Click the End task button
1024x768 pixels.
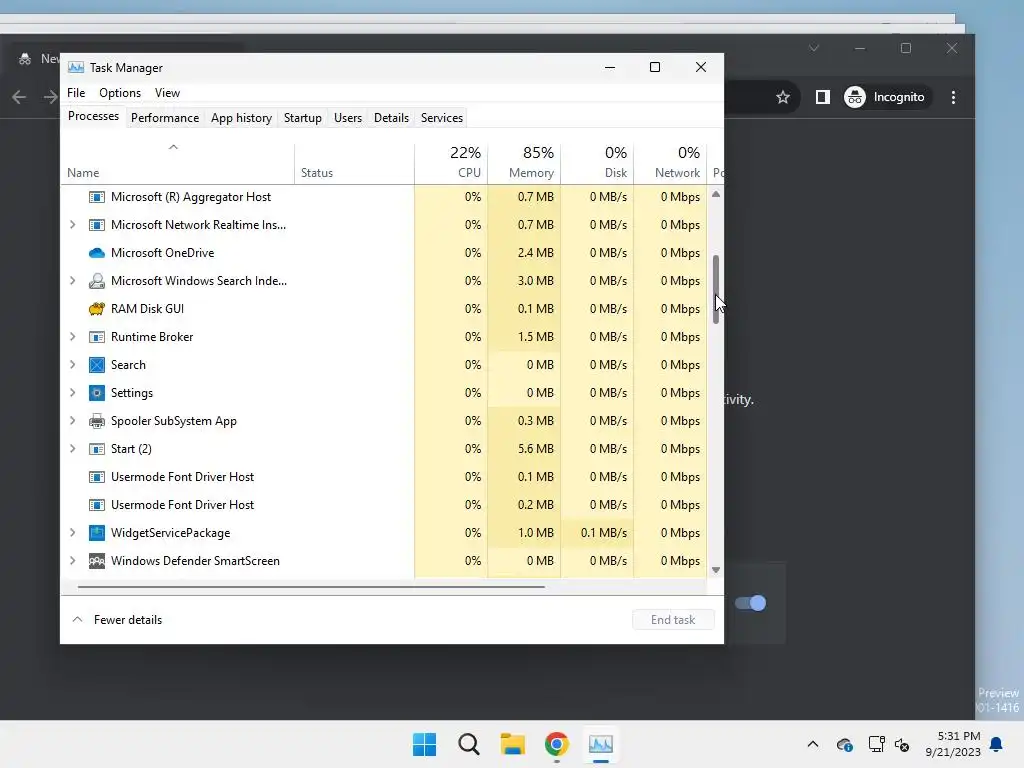(x=673, y=620)
